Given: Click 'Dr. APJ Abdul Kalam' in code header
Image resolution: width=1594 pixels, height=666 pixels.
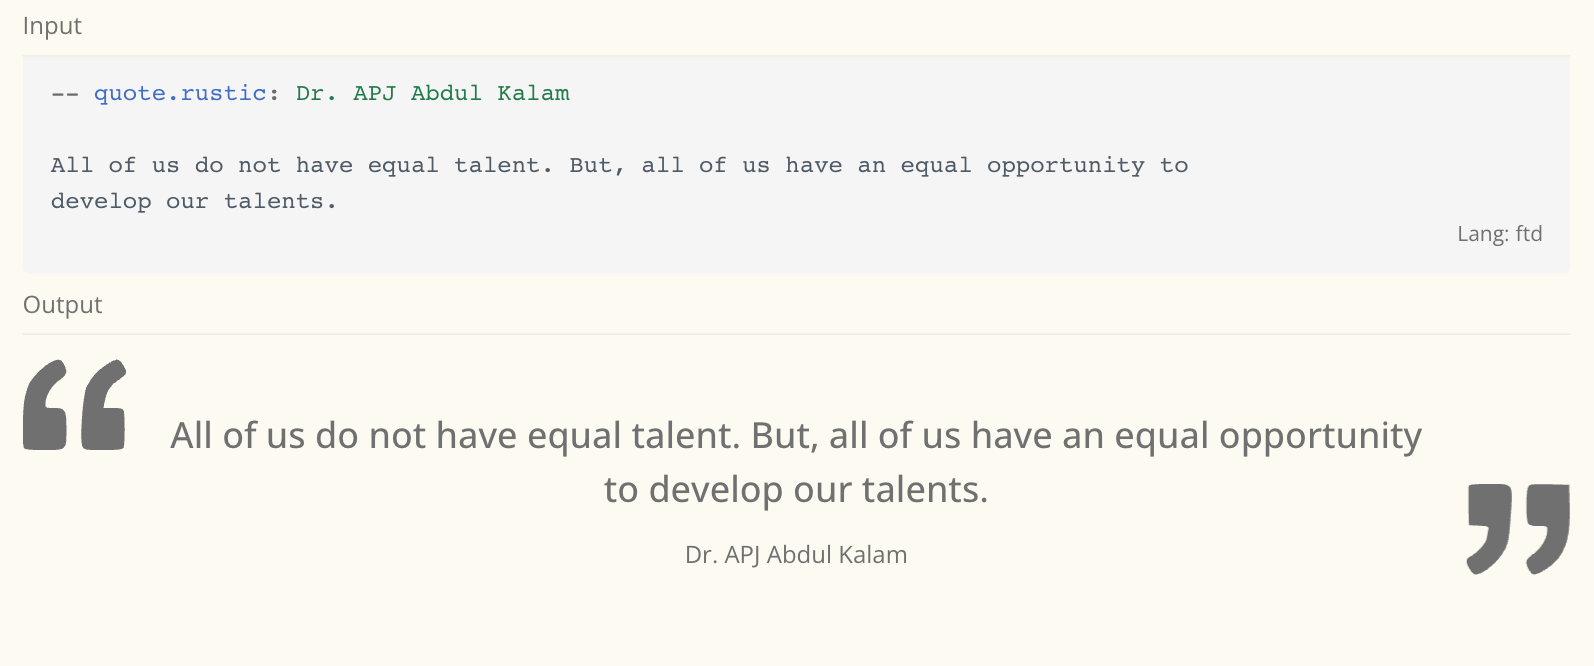Looking at the screenshot, I should (433, 93).
